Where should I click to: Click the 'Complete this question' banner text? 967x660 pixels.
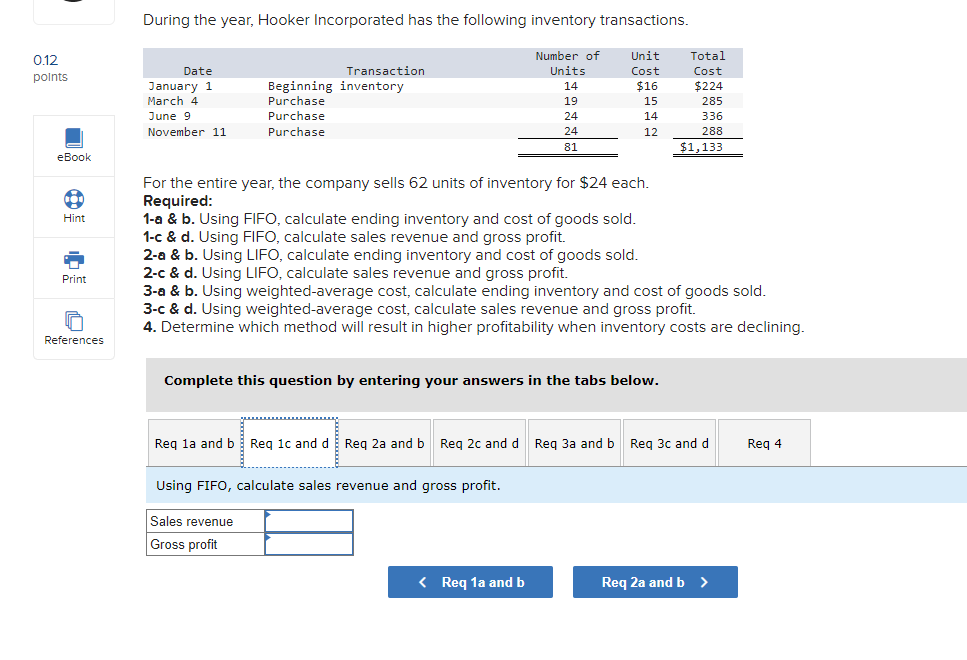pyautogui.click(x=411, y=381)
